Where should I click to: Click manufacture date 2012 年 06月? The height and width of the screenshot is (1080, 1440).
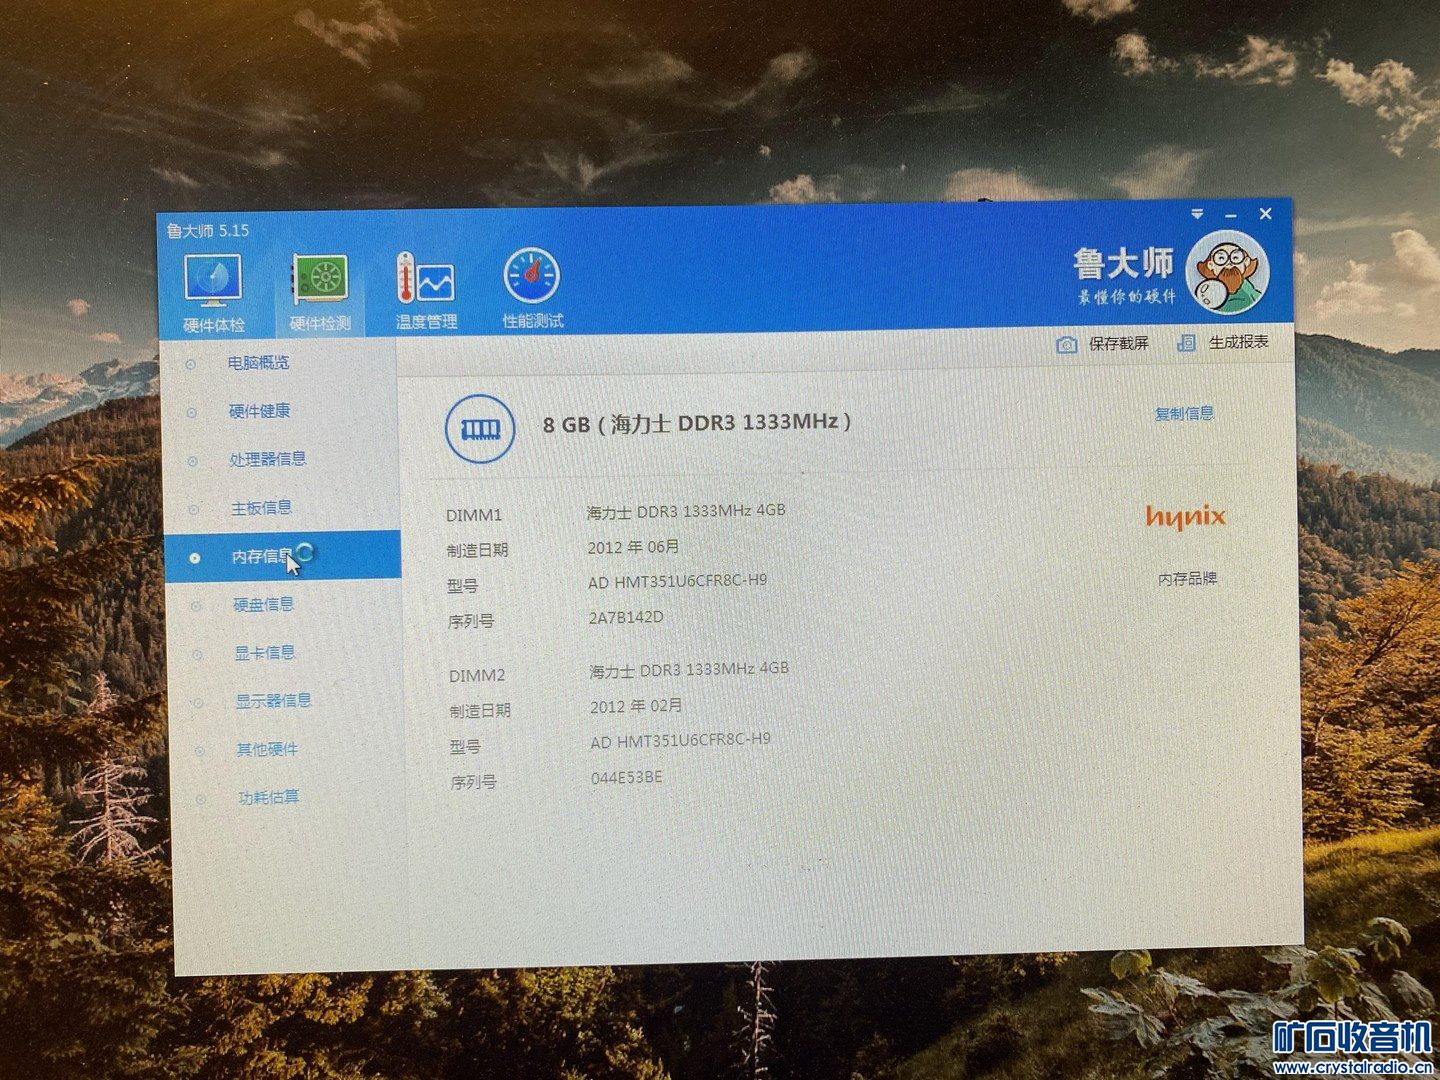tap(633, 547)
